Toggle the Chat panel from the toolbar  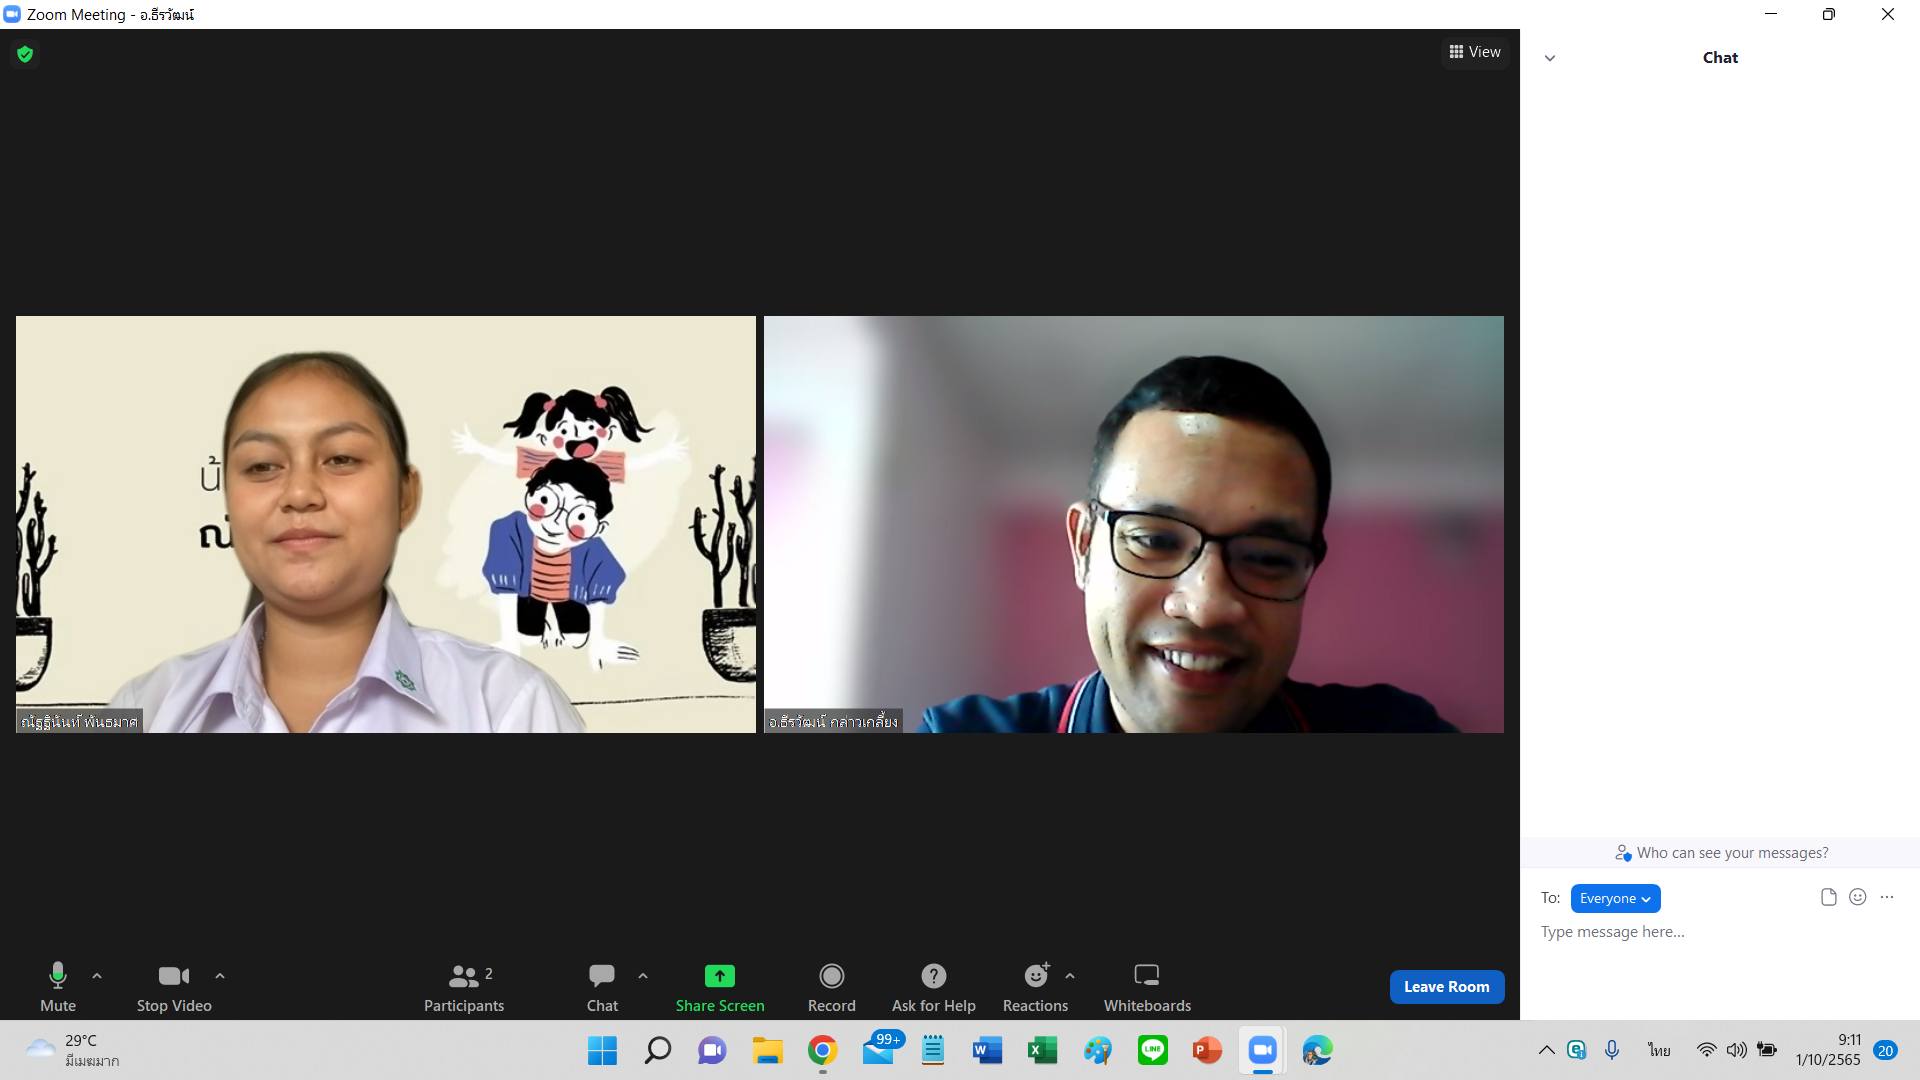(601, 975)
